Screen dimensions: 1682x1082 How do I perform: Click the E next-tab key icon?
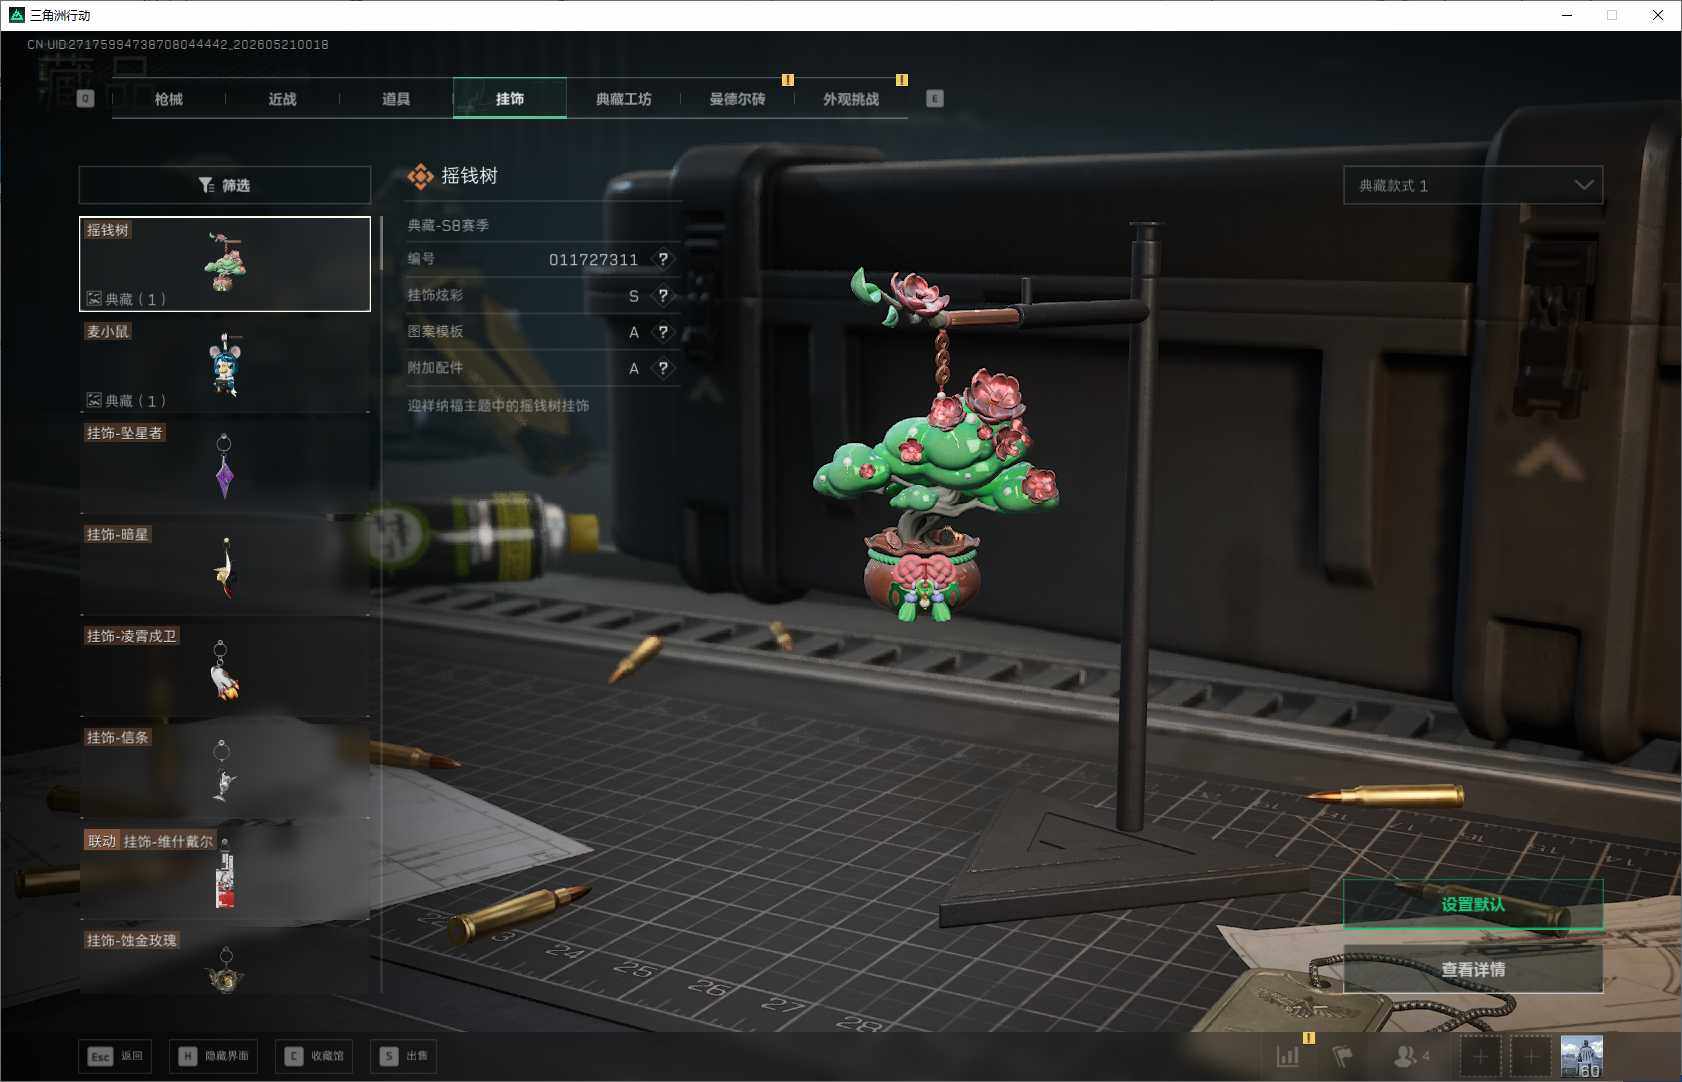(935, 99)
